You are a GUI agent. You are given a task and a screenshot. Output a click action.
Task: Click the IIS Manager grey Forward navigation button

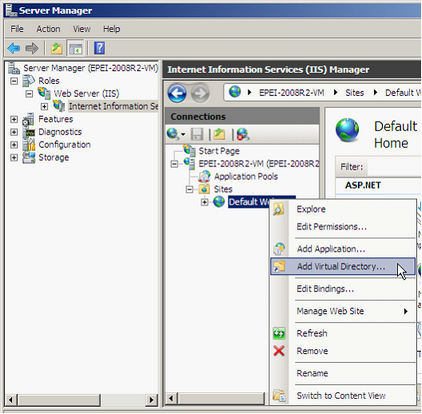tap(200, 93)
